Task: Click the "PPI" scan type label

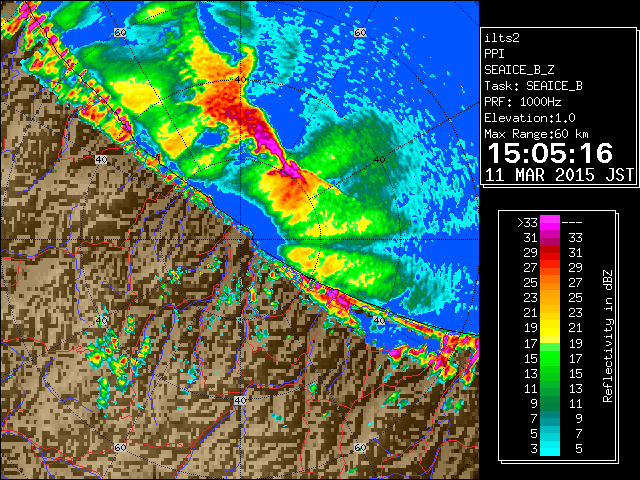Action: pyautogui.click(x=494, y=54)
